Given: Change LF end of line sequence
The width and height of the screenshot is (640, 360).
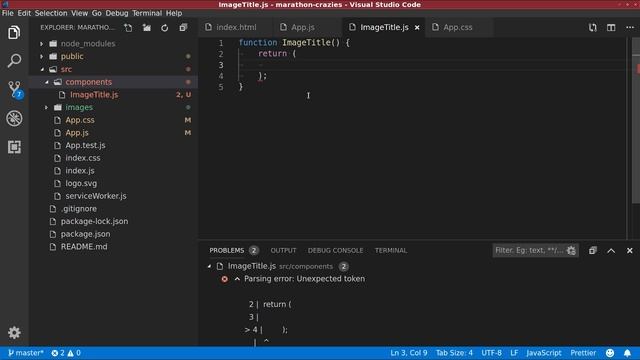Looking at the screenshot, I should (x=514, y=353).
